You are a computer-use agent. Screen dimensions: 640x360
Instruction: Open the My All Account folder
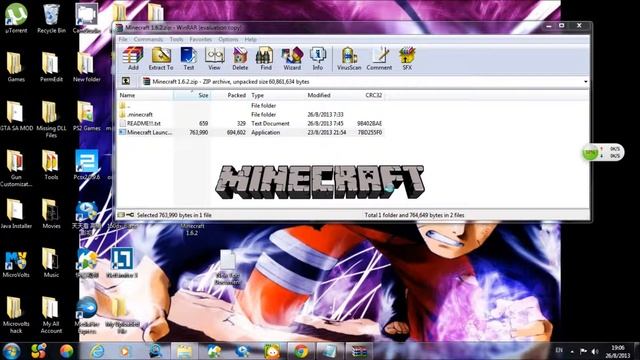[51, 315]
